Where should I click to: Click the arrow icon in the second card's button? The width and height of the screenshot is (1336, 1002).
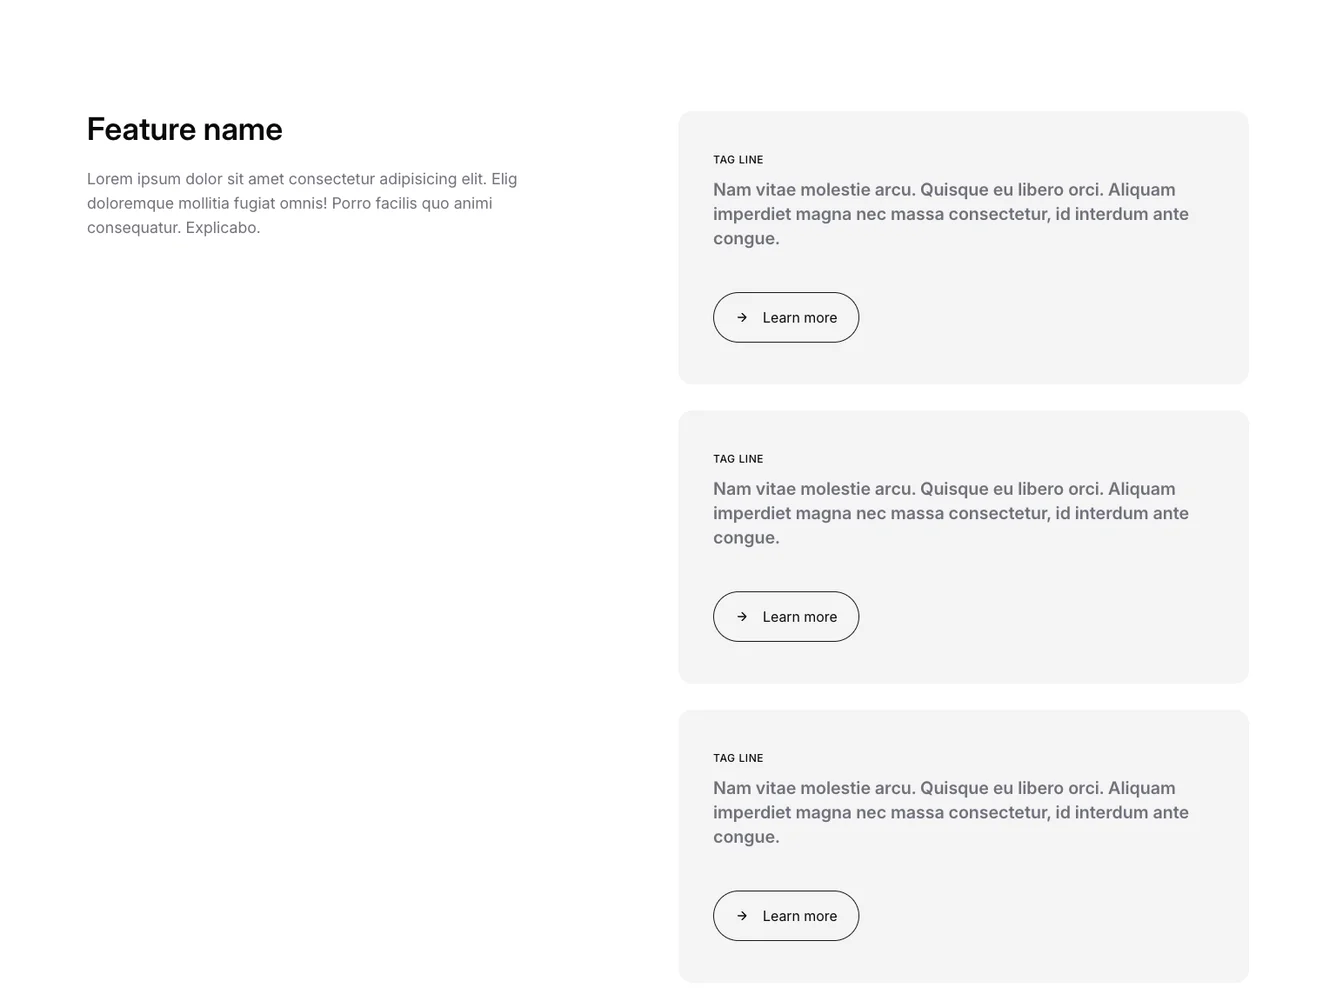tap(742, 617)
